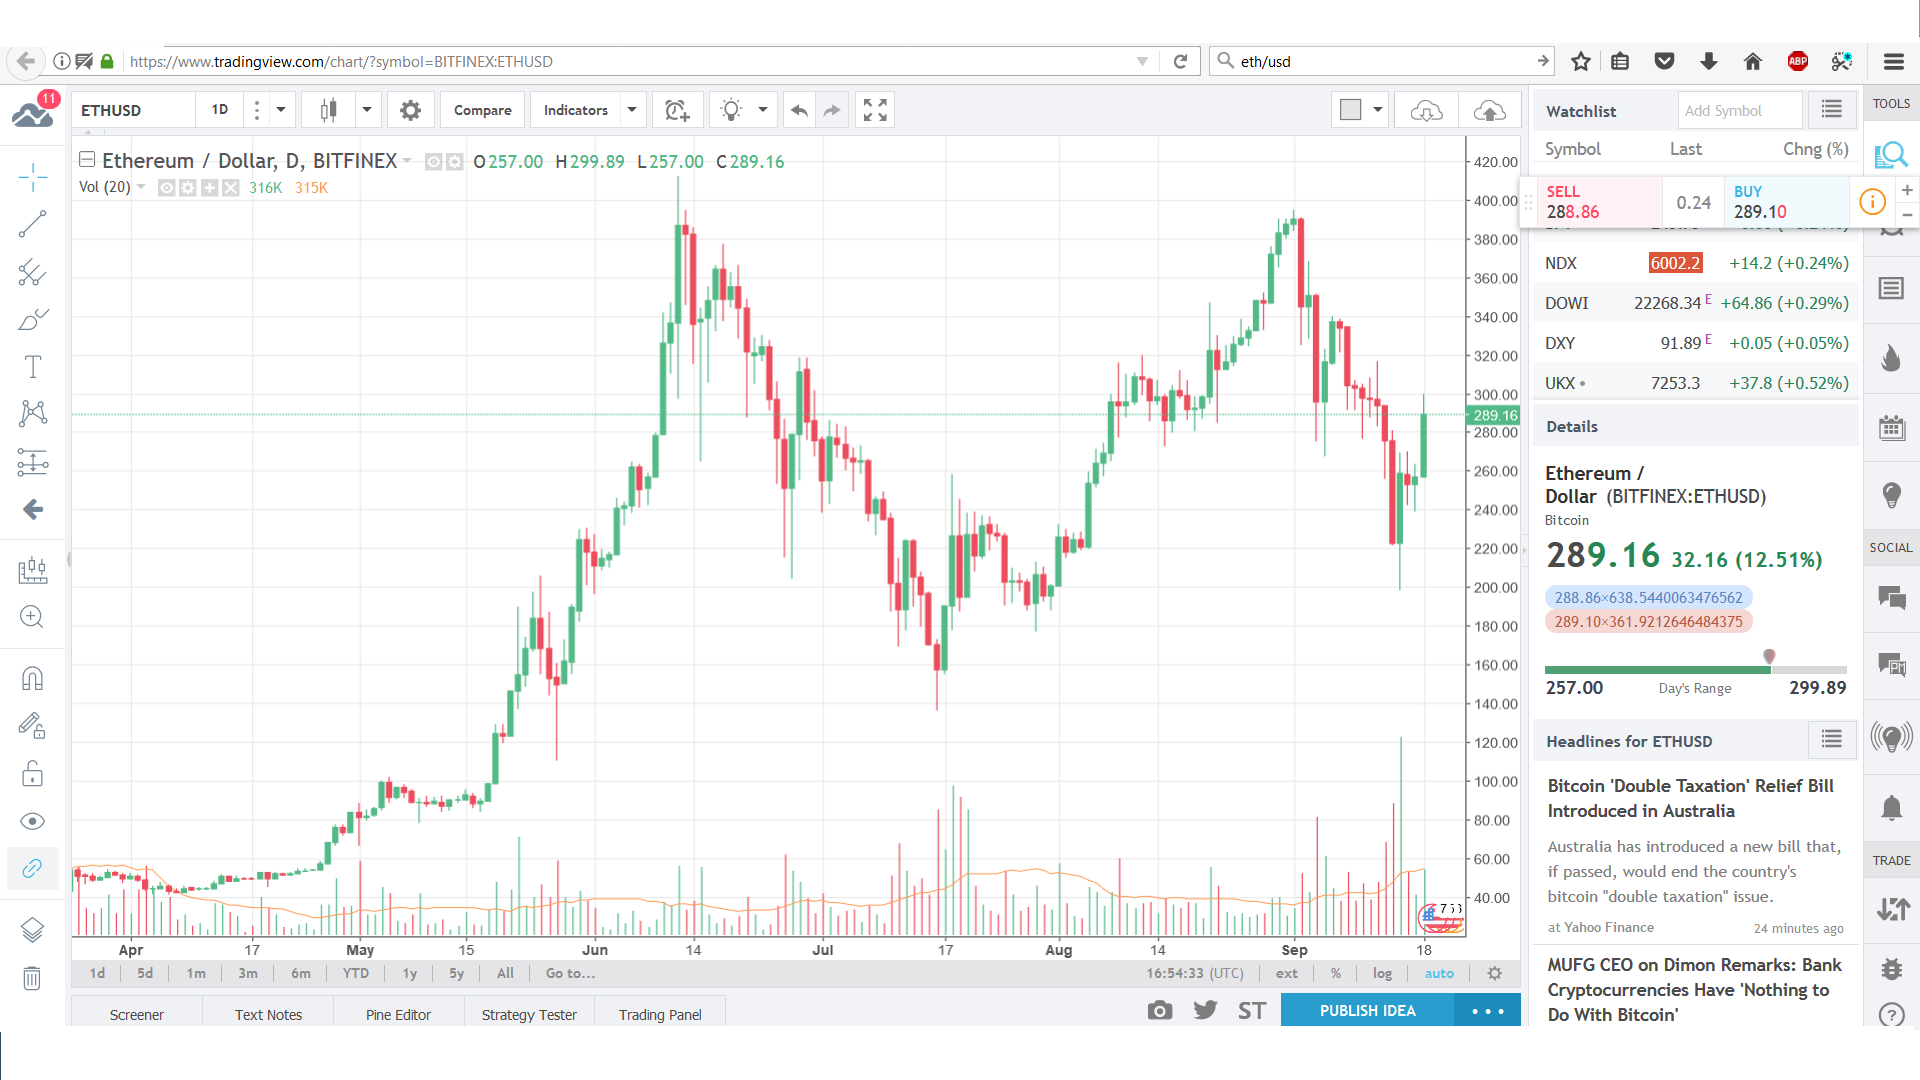Hide all drawing tools with eye icon
The width and height of the screenshot is (1920, 1080).
(32, 821)
